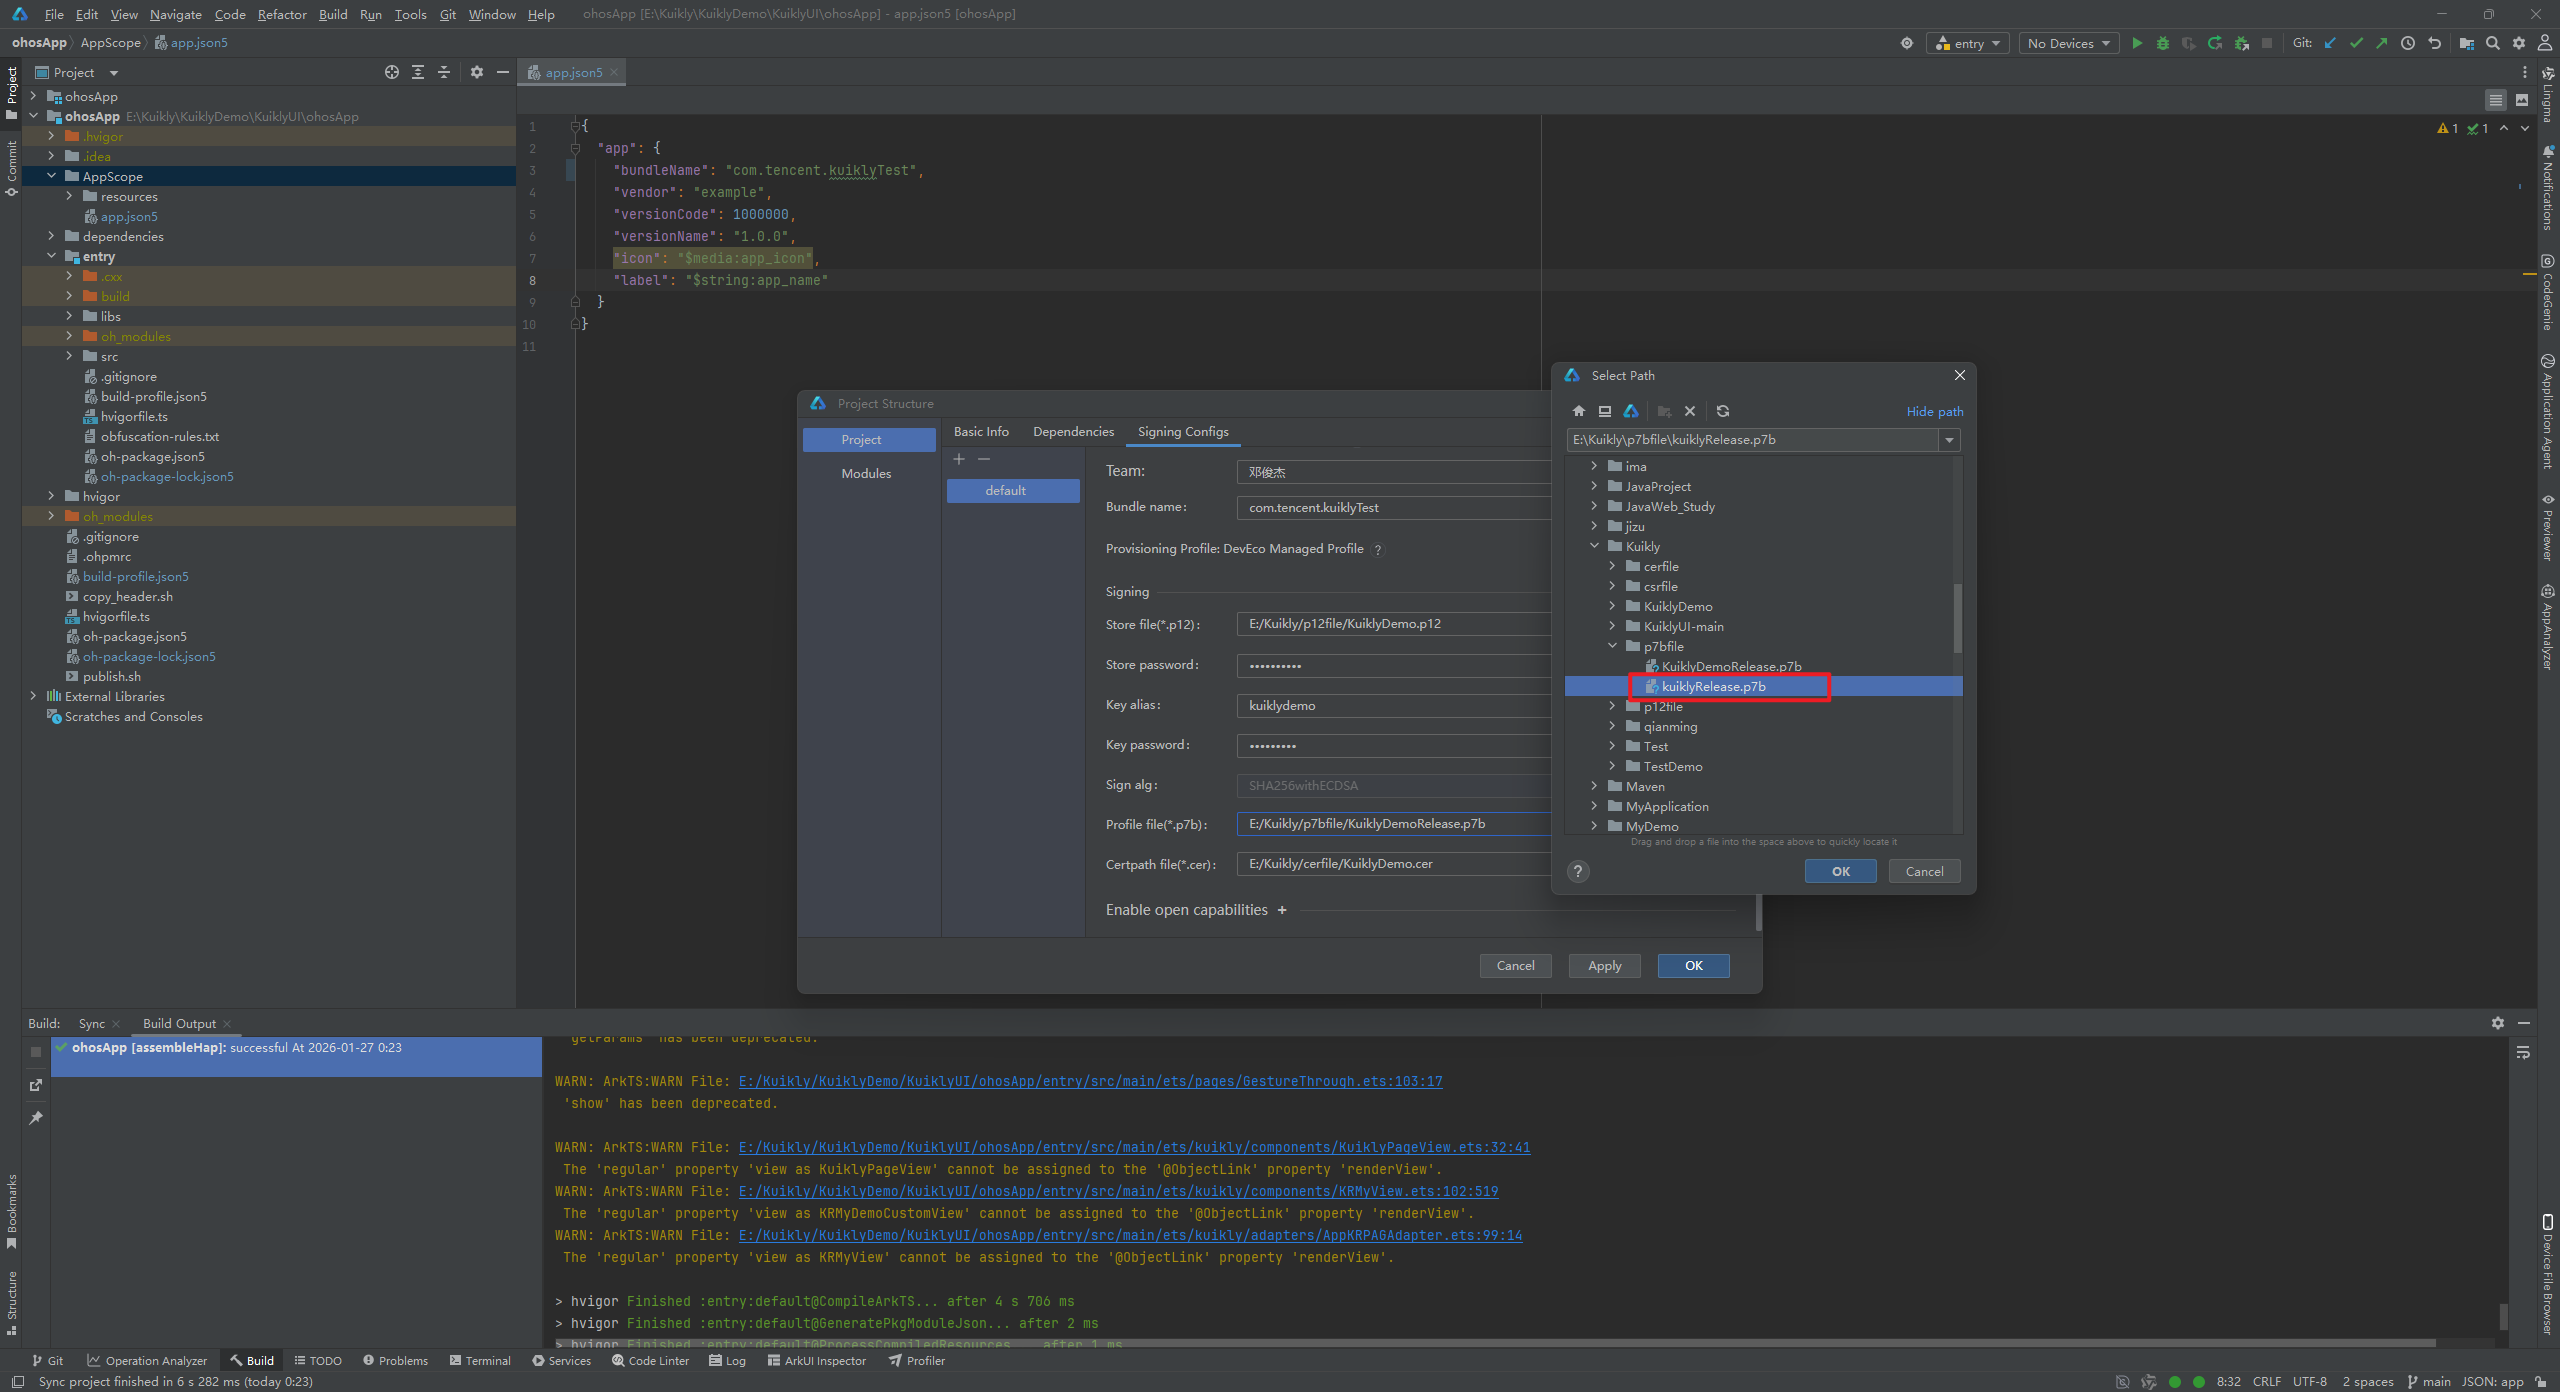Click Select Opened File target icon
The height and width of the screenshot is (1392, 2560).
[392, 72]
